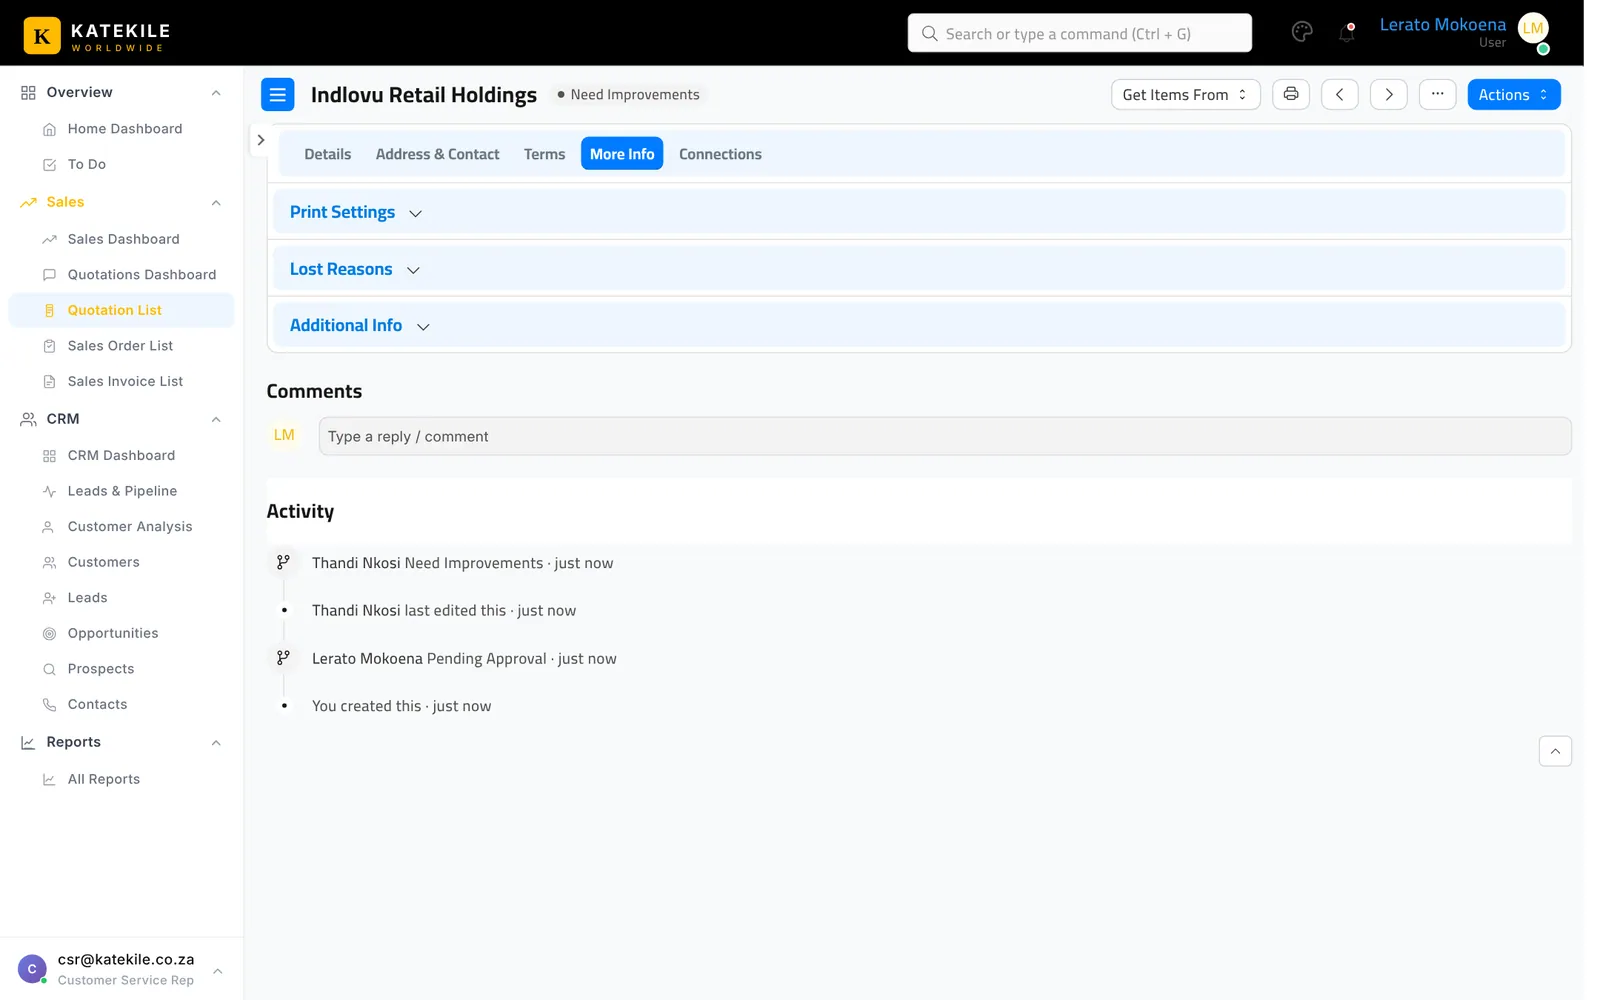Click the Opportunities target icon
This screenshot has height=1000, width=1600.
(x=49, y=633)
